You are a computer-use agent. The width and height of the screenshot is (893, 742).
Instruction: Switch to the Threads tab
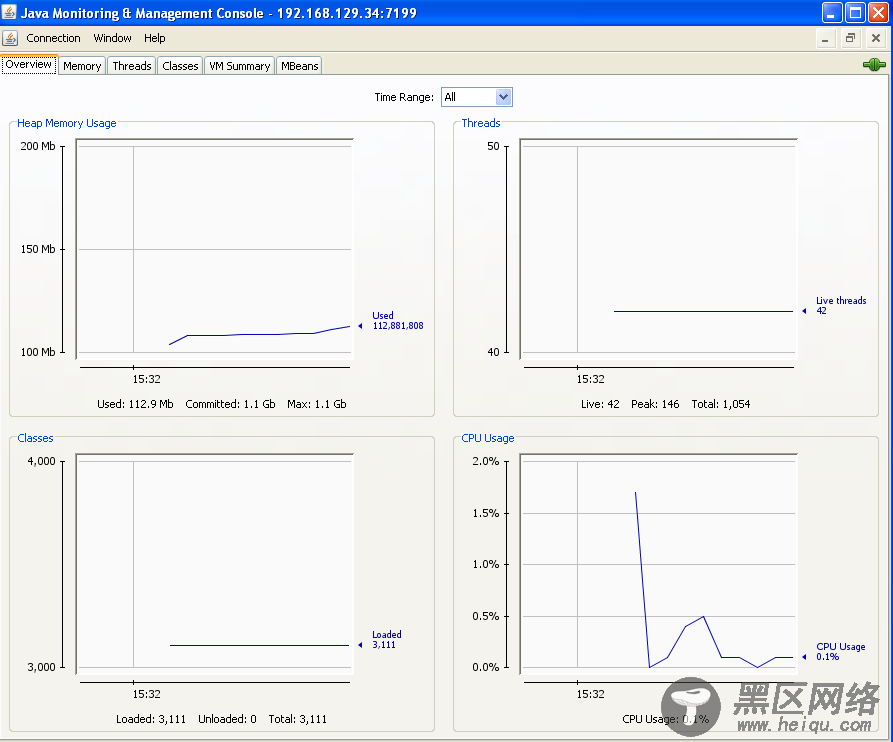coord(132,66)
